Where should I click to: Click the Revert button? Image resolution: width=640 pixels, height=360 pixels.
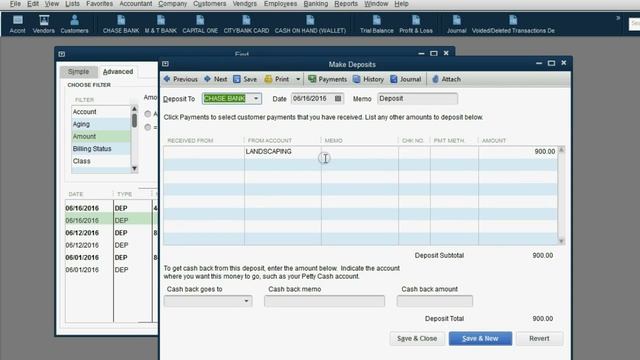pos(539,338)
